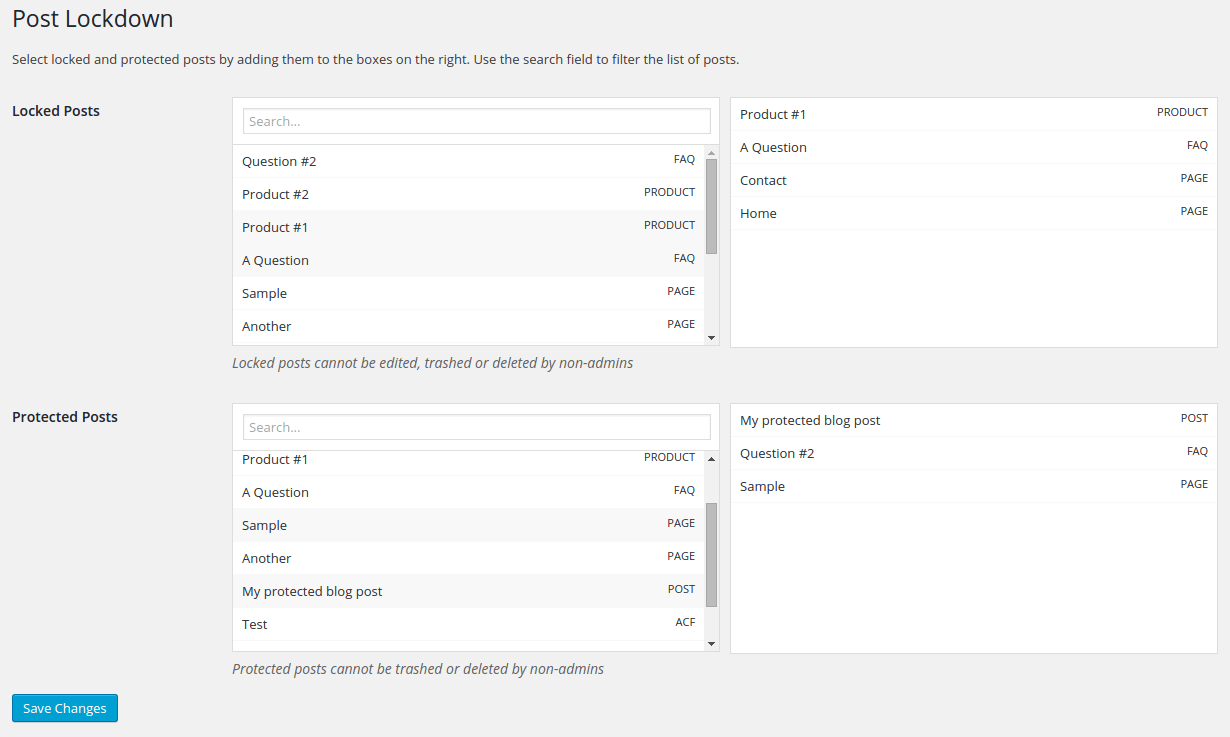The image size is (1230, 737).
Task: Select A Question in Locked Posts available list
Action: click(469, 260)
